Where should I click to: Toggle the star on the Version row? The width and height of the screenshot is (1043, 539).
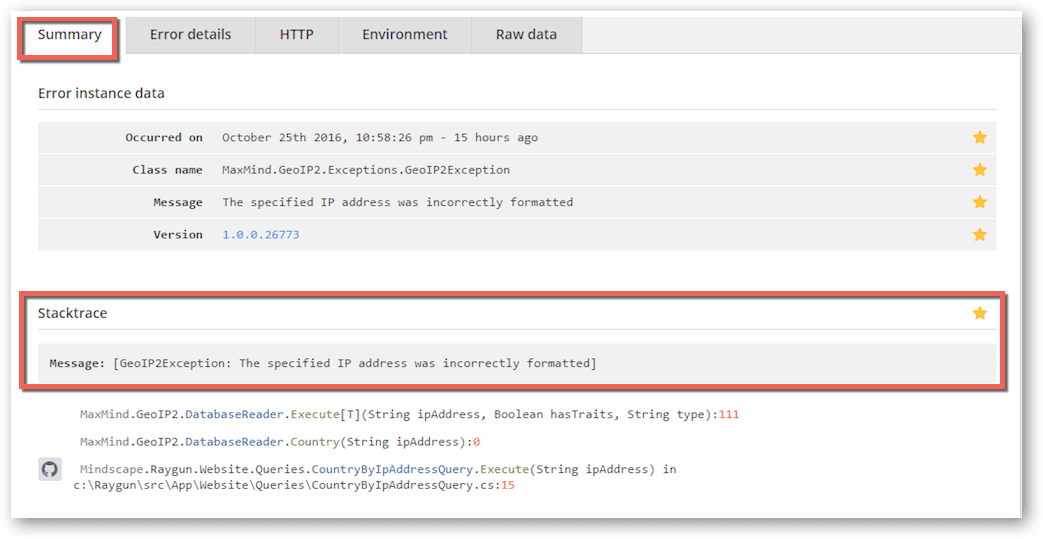[979, 234]
